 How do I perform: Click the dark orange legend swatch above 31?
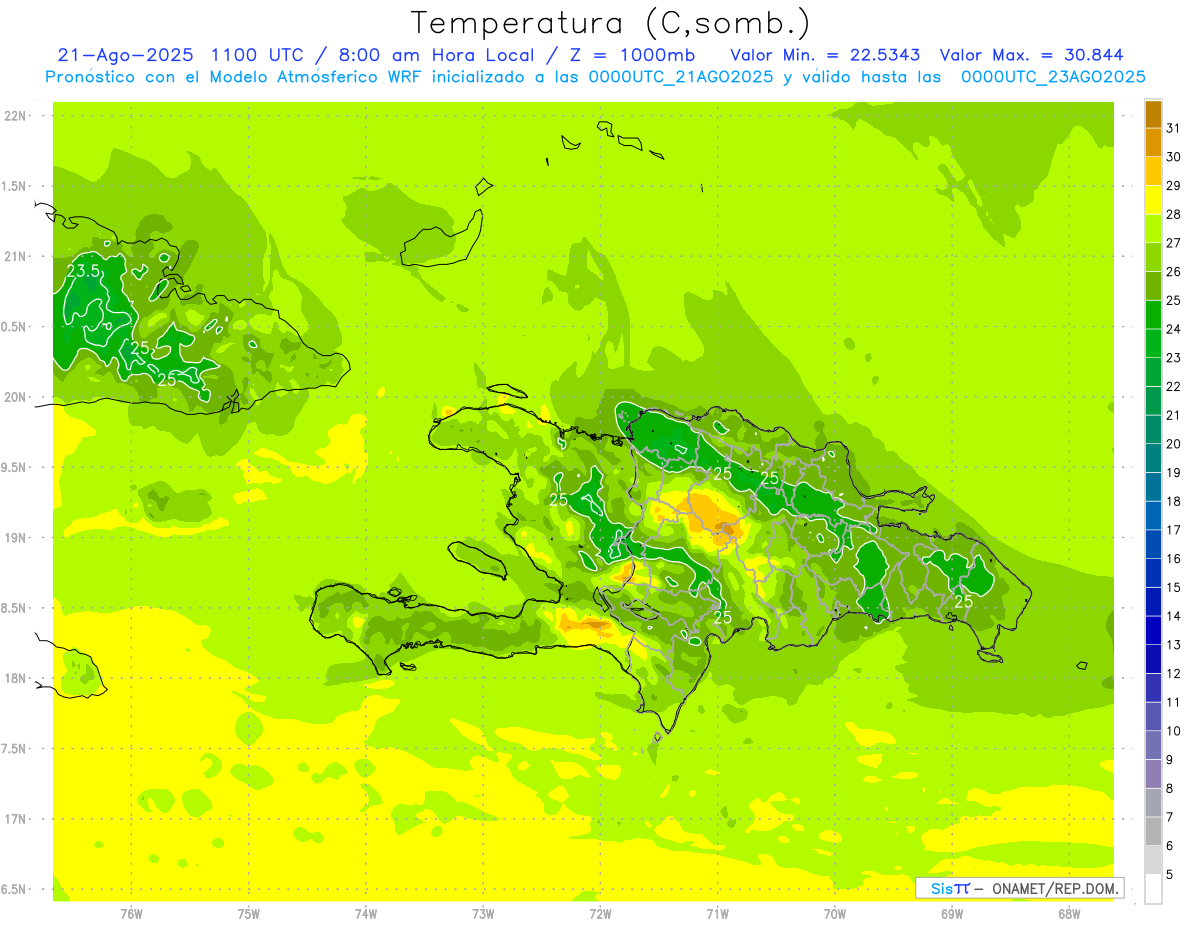click(1153, 114)
